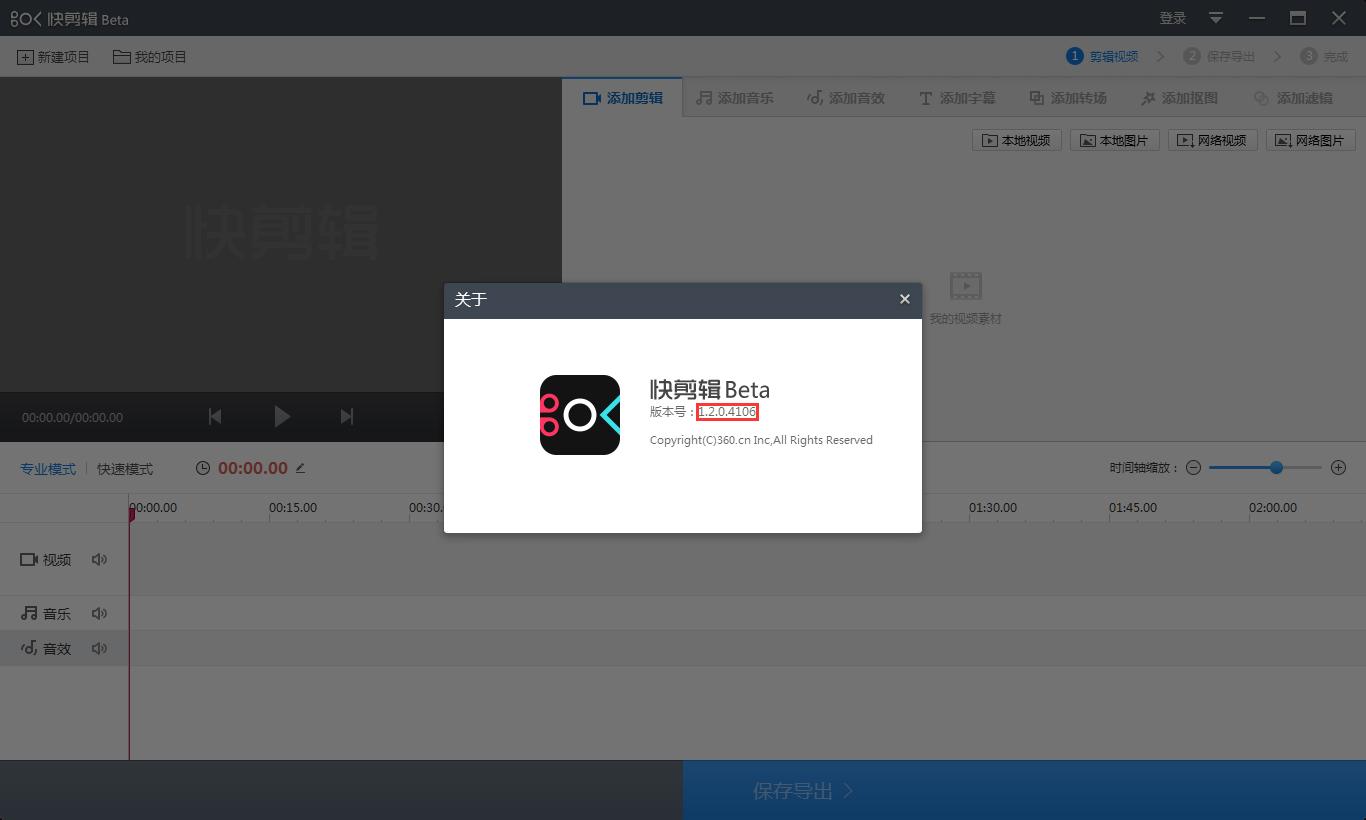The height and width of the screenshot is (820, 1366).
Task: Switch to 快速模式
Action: [x=125, y=469]
